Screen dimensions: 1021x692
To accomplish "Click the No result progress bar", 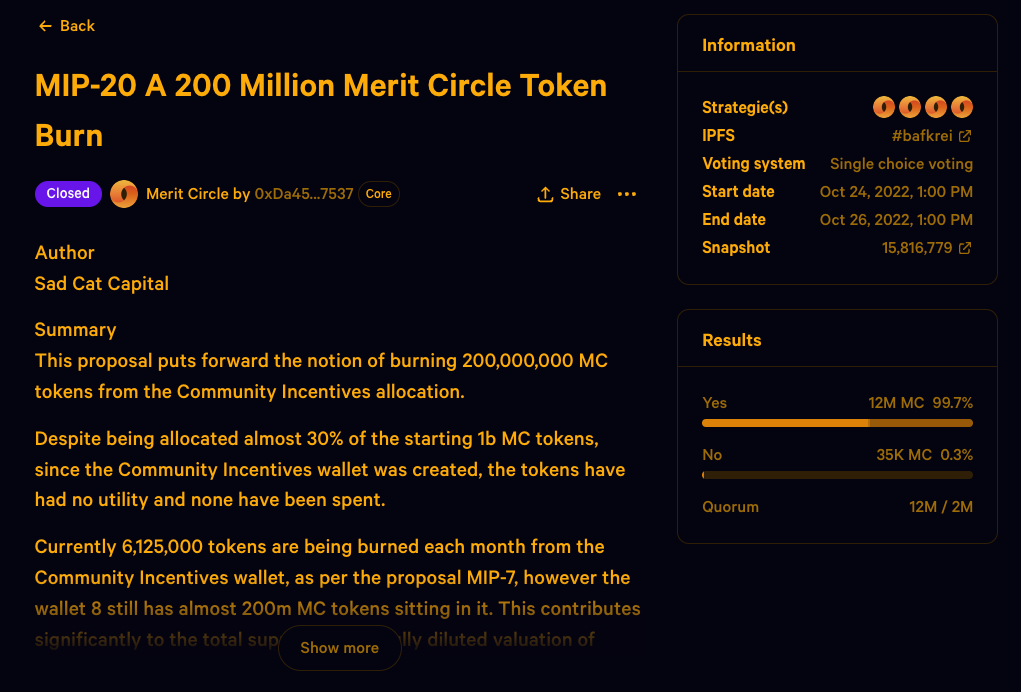I will coord(837,475).
